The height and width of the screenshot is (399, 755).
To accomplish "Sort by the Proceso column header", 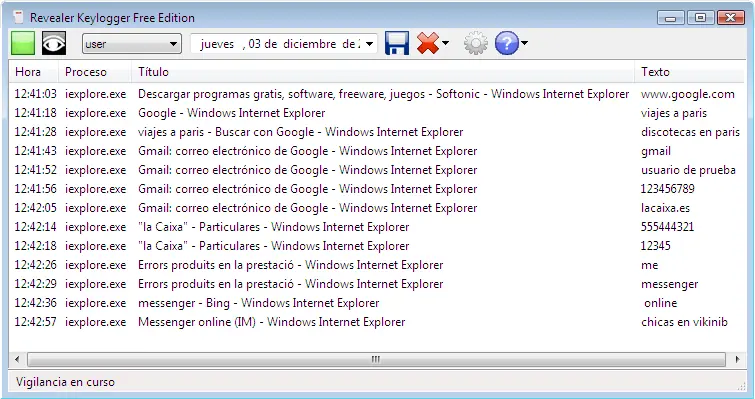I will click(x=95, y=72).
